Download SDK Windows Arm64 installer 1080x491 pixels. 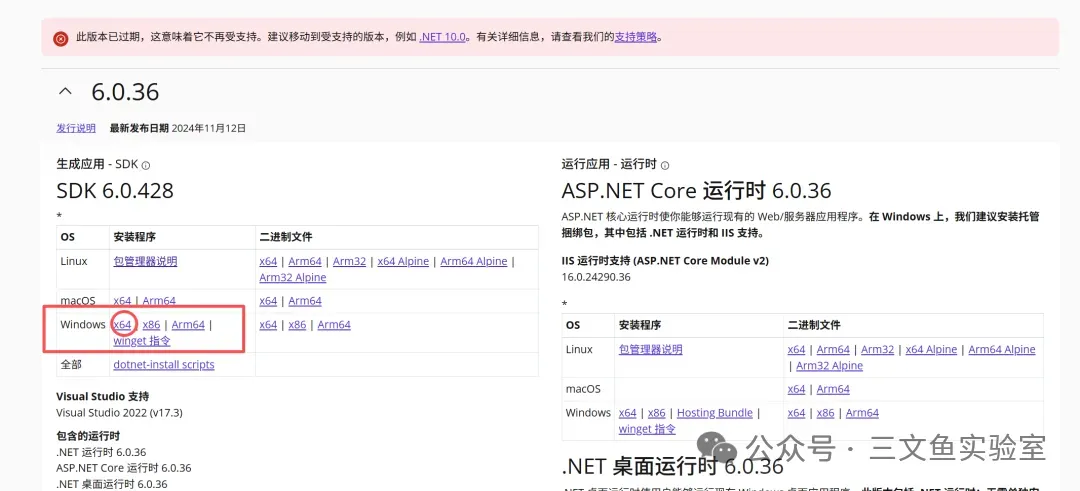point(188,324)
